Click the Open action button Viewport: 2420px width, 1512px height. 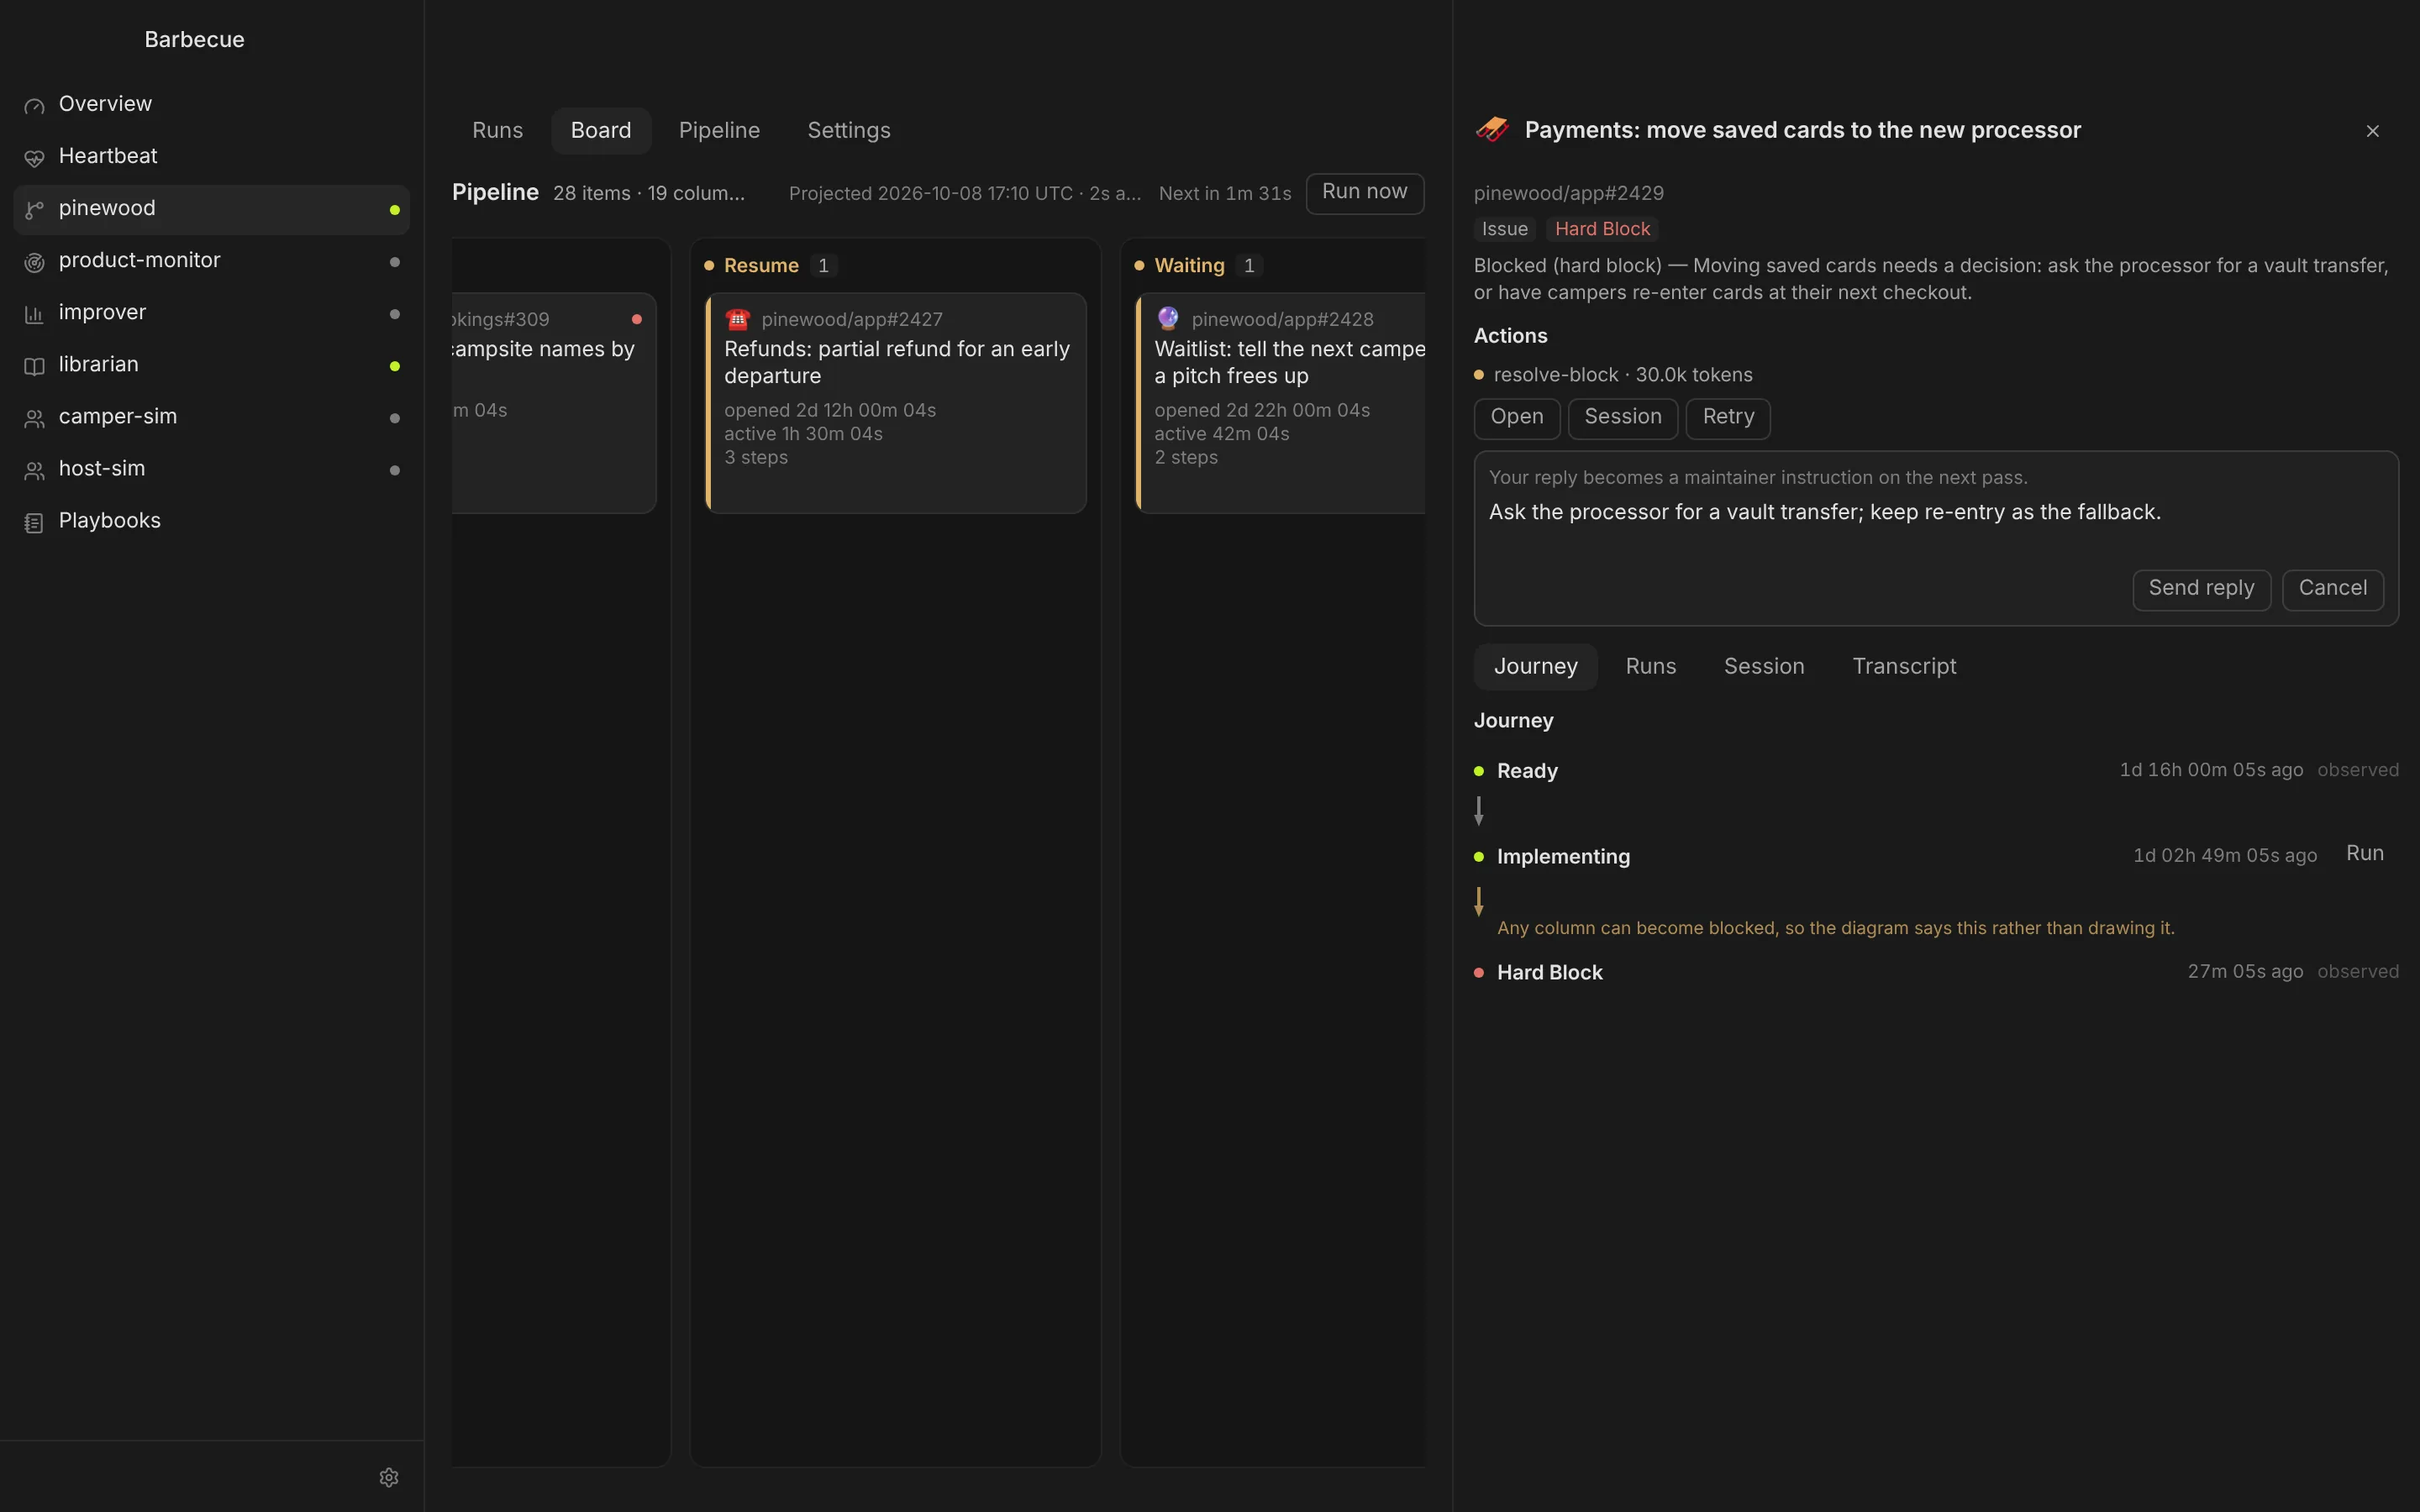pos(1516,418)
